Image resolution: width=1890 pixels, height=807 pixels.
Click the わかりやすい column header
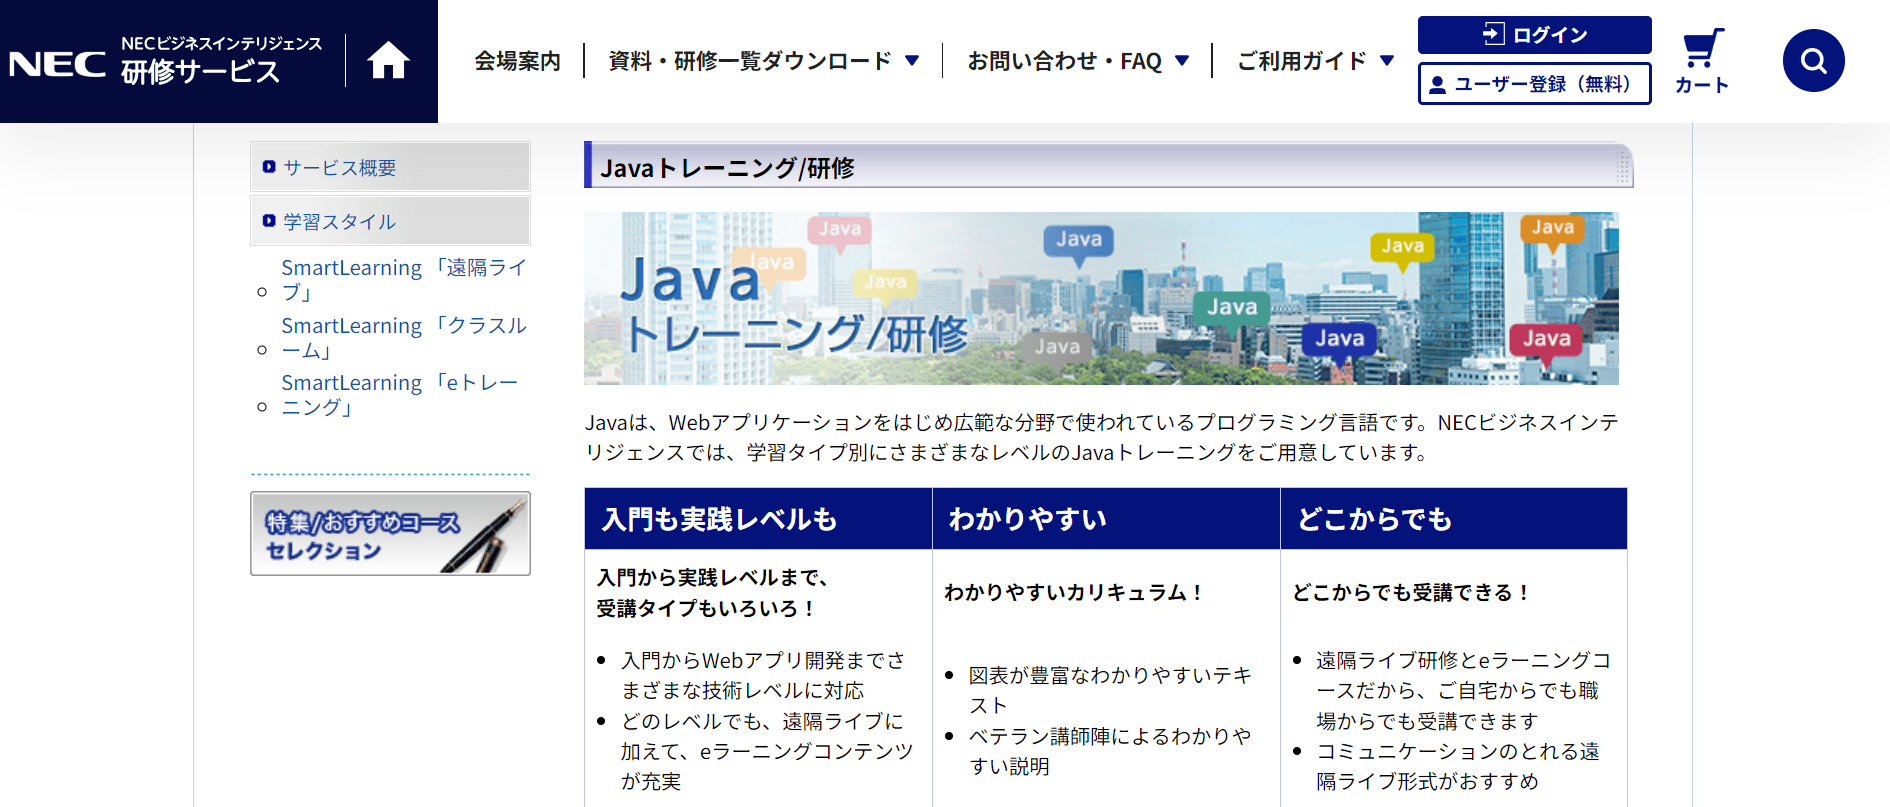[x=1106, y=519]
